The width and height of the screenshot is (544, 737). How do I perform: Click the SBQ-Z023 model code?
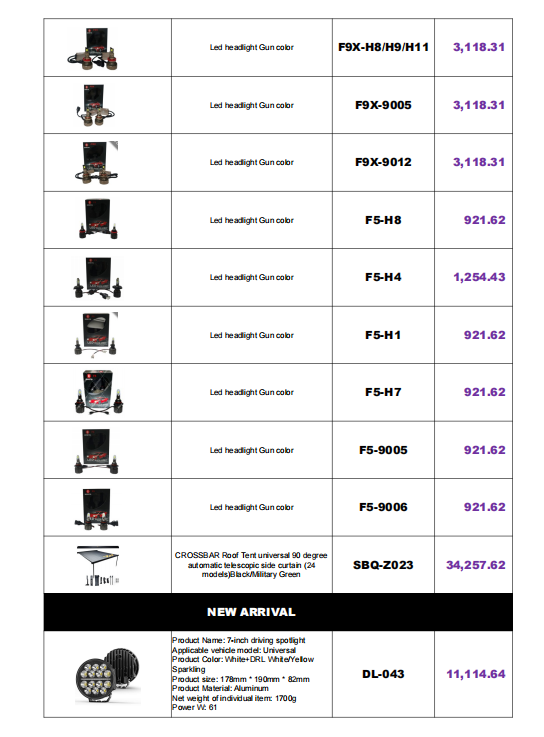click(383, 565)
